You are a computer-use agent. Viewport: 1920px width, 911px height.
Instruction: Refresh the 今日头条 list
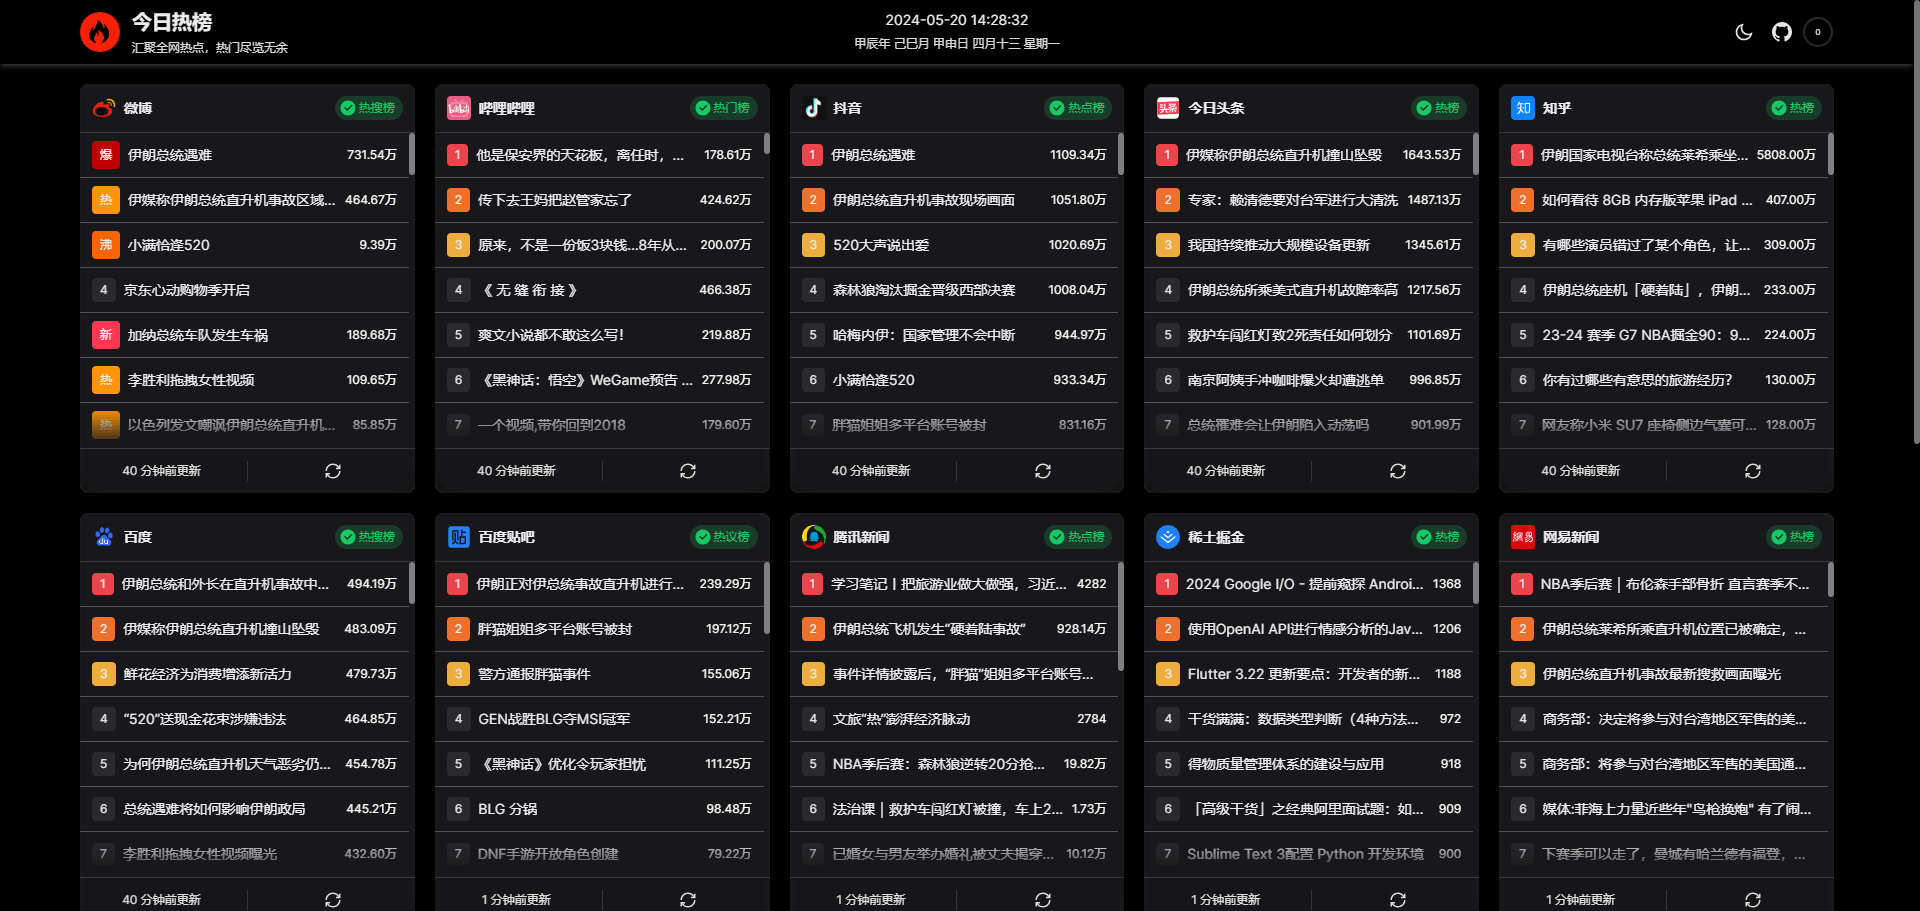click(1398, 471)
